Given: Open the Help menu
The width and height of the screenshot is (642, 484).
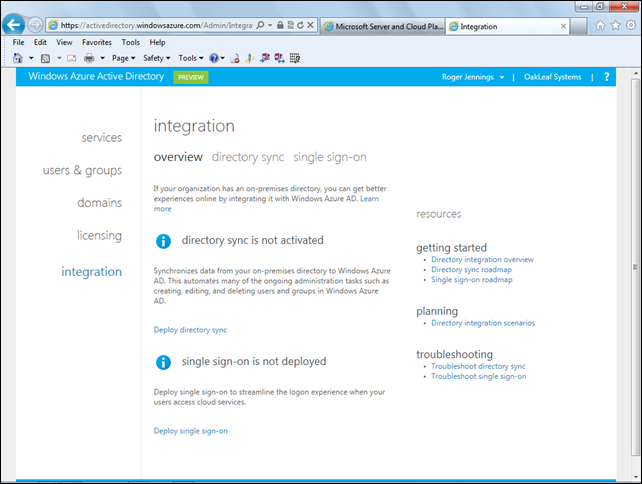Looking at the screenshot, I should (157, 42).
